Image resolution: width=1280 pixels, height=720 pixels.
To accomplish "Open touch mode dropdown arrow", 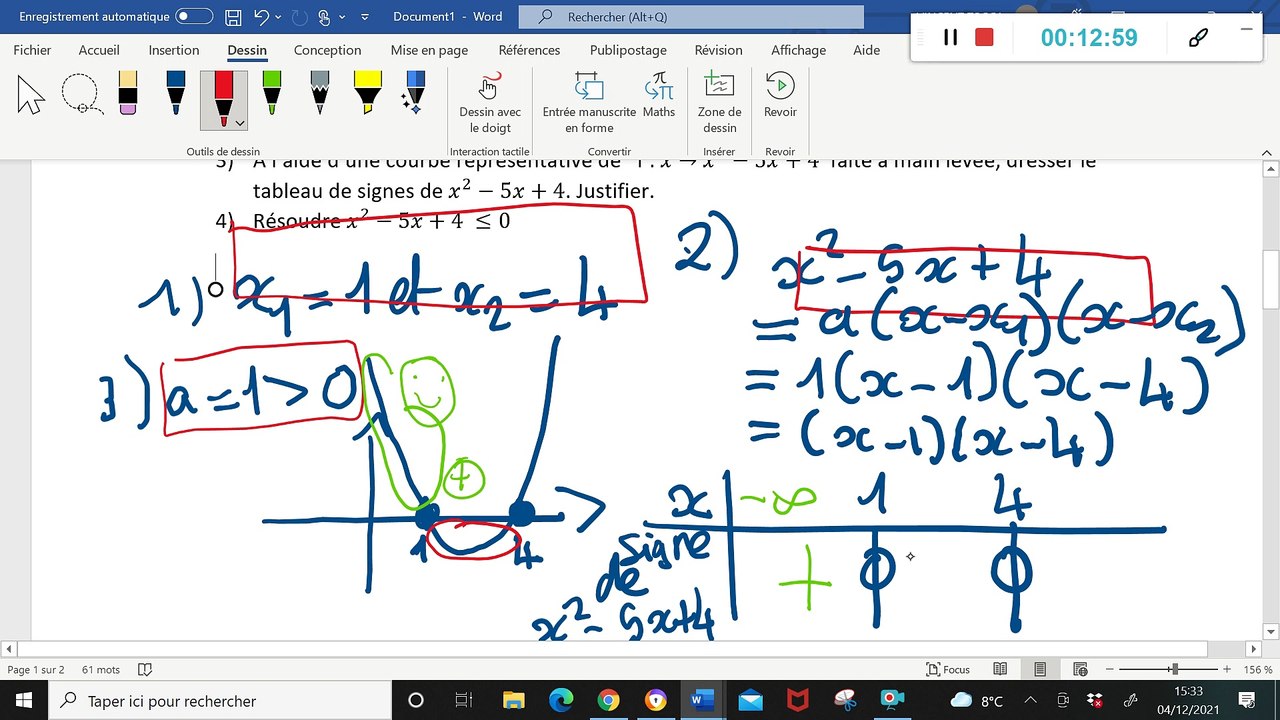I will [x=340, y=18].
